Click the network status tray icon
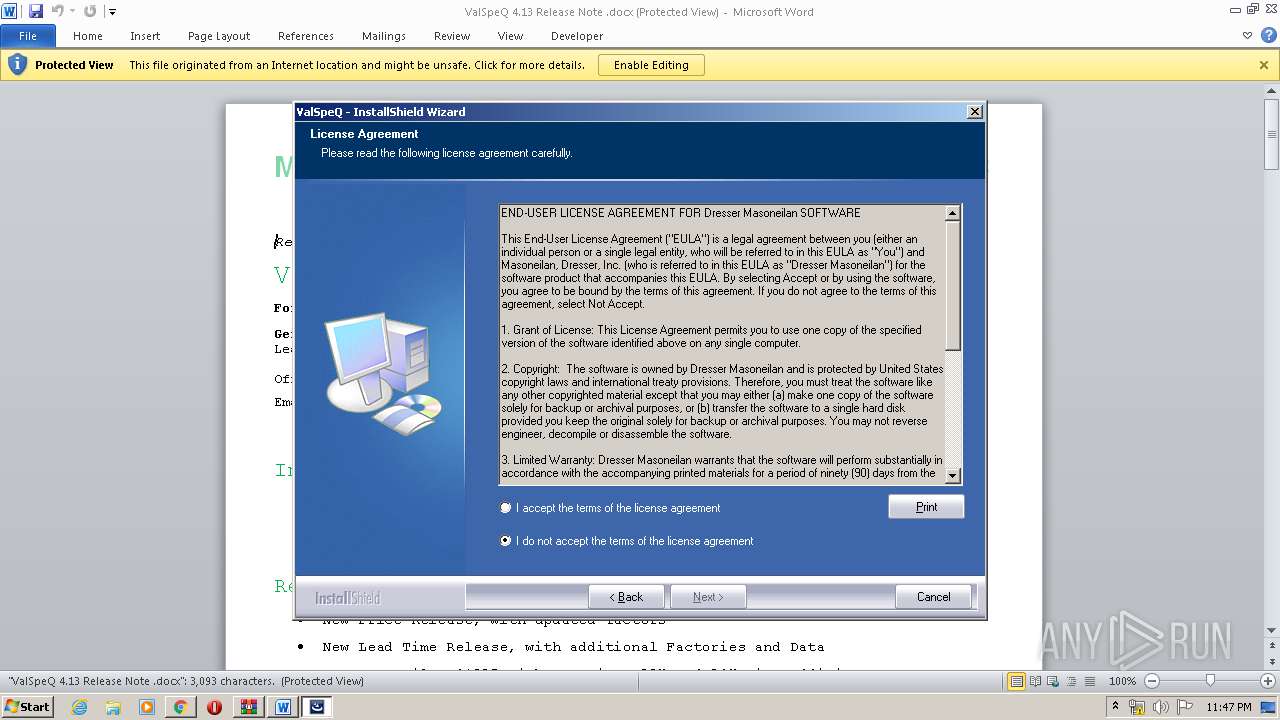This screenshot has width=1280, height=720. pos(1138,707)
